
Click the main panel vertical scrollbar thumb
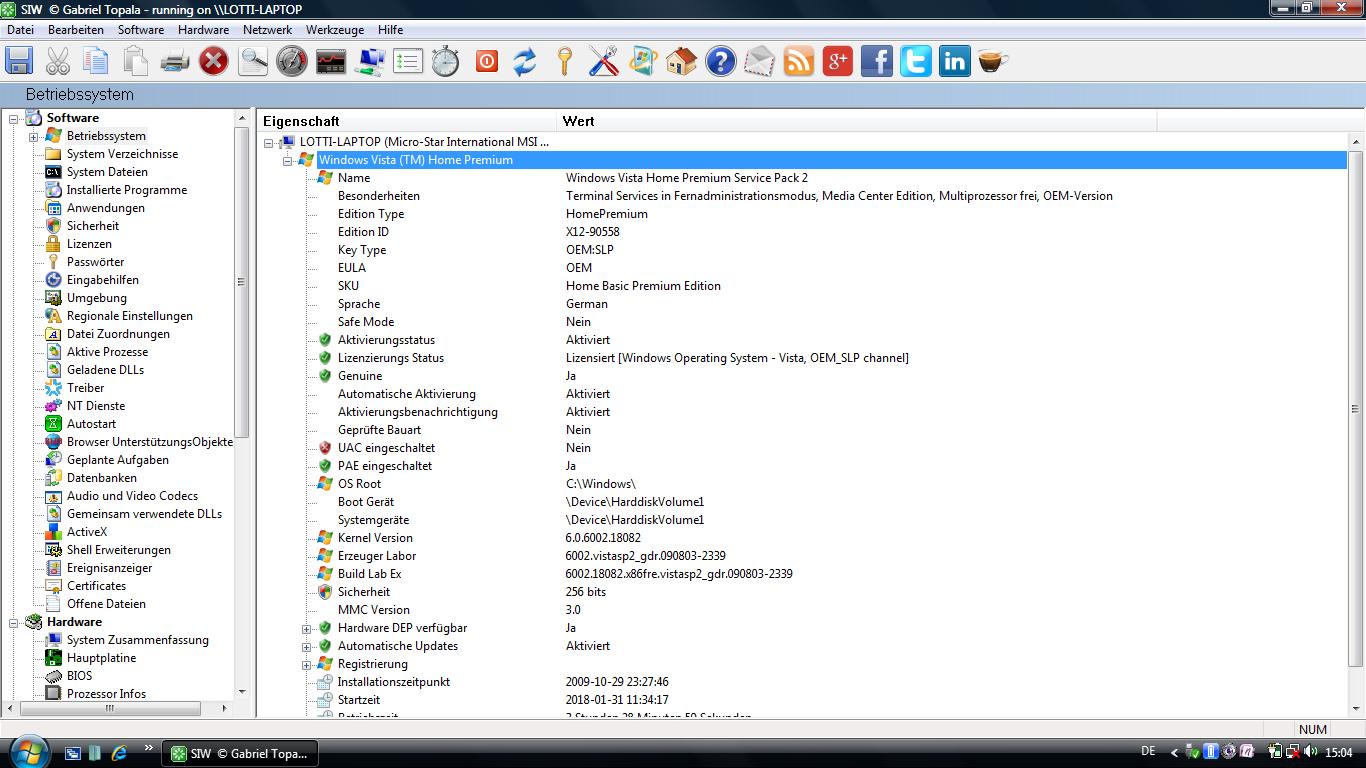1355,409
